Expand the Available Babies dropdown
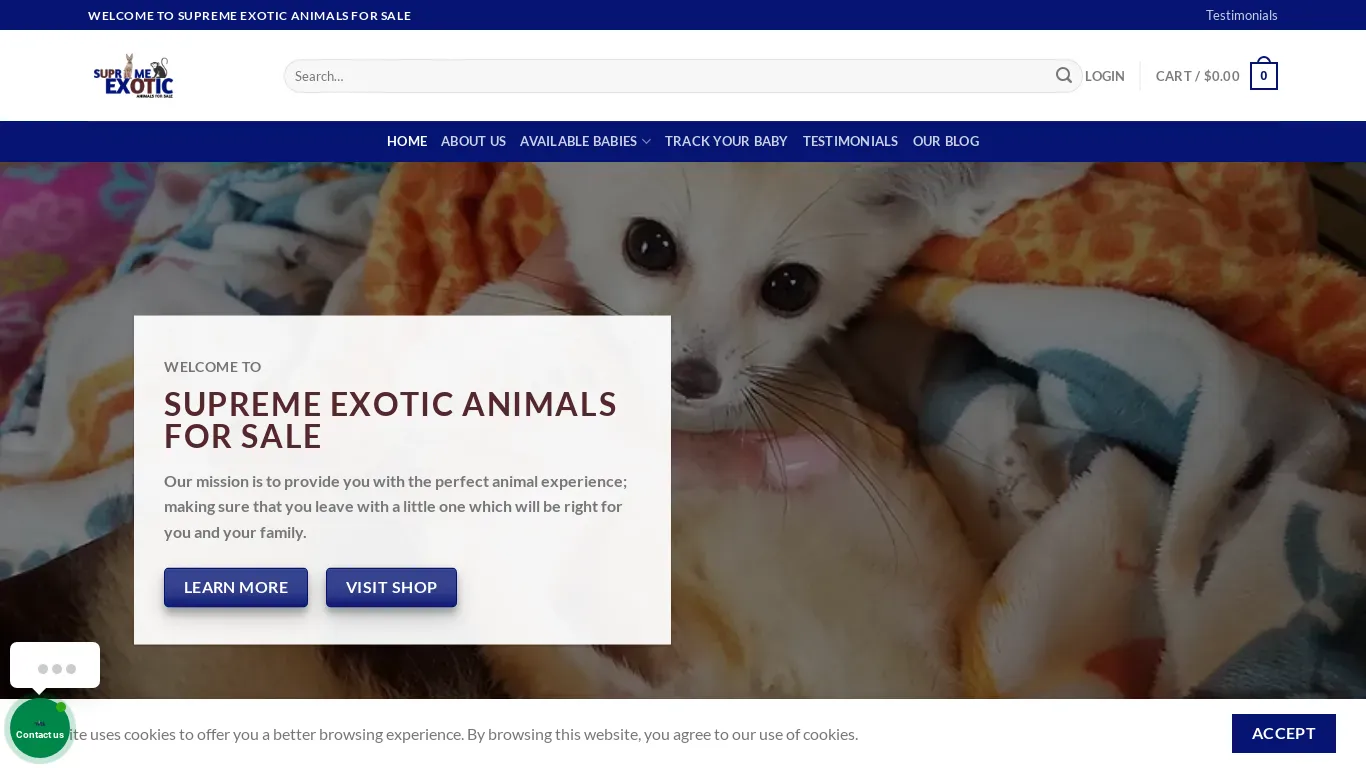The height and width of the screenshot is (768, 1366). pos(585,141)
